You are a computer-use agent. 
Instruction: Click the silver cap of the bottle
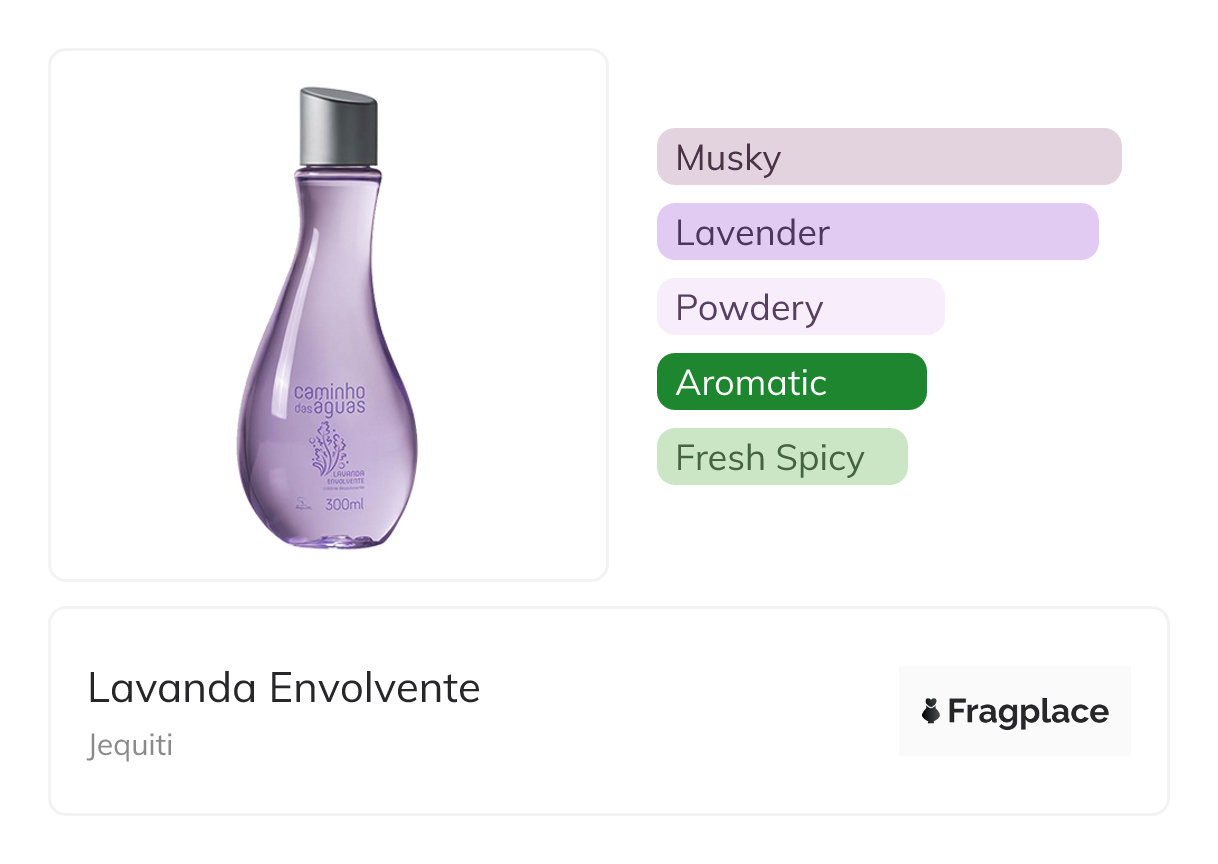click(x=338, y=126)
